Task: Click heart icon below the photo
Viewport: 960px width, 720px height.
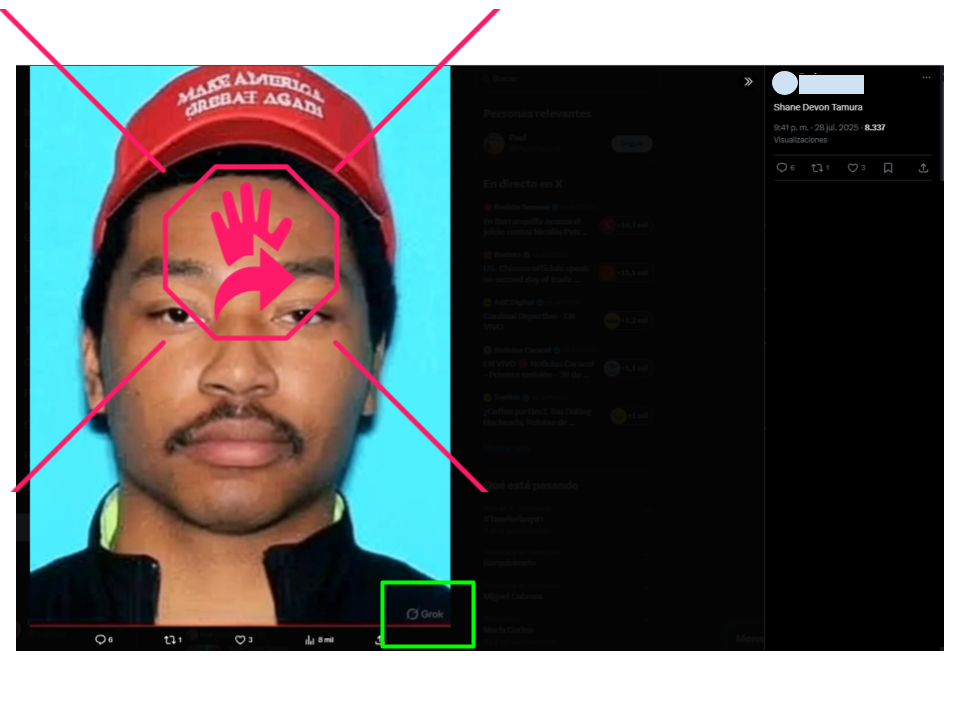Action: [240, 640]
